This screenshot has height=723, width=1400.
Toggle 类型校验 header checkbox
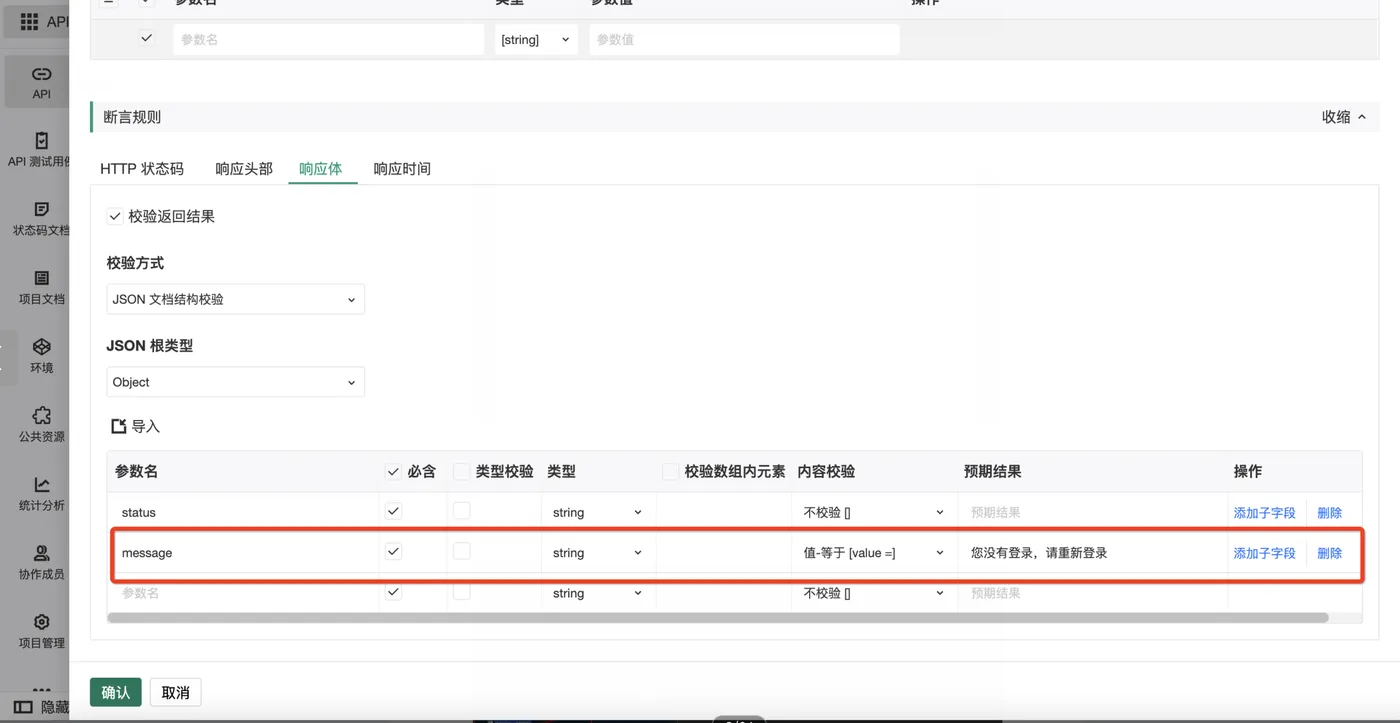461,471
